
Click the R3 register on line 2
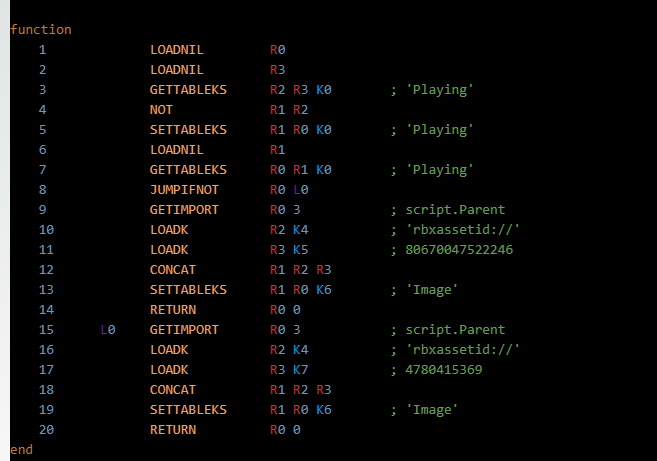[278, 69]
